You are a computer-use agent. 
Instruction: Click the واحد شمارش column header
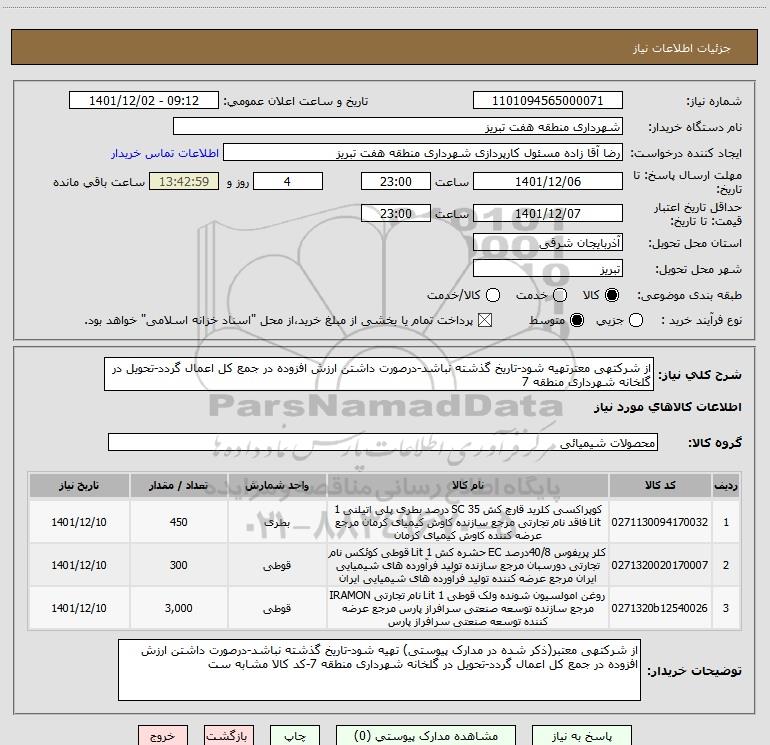click(x=277, y=486)
